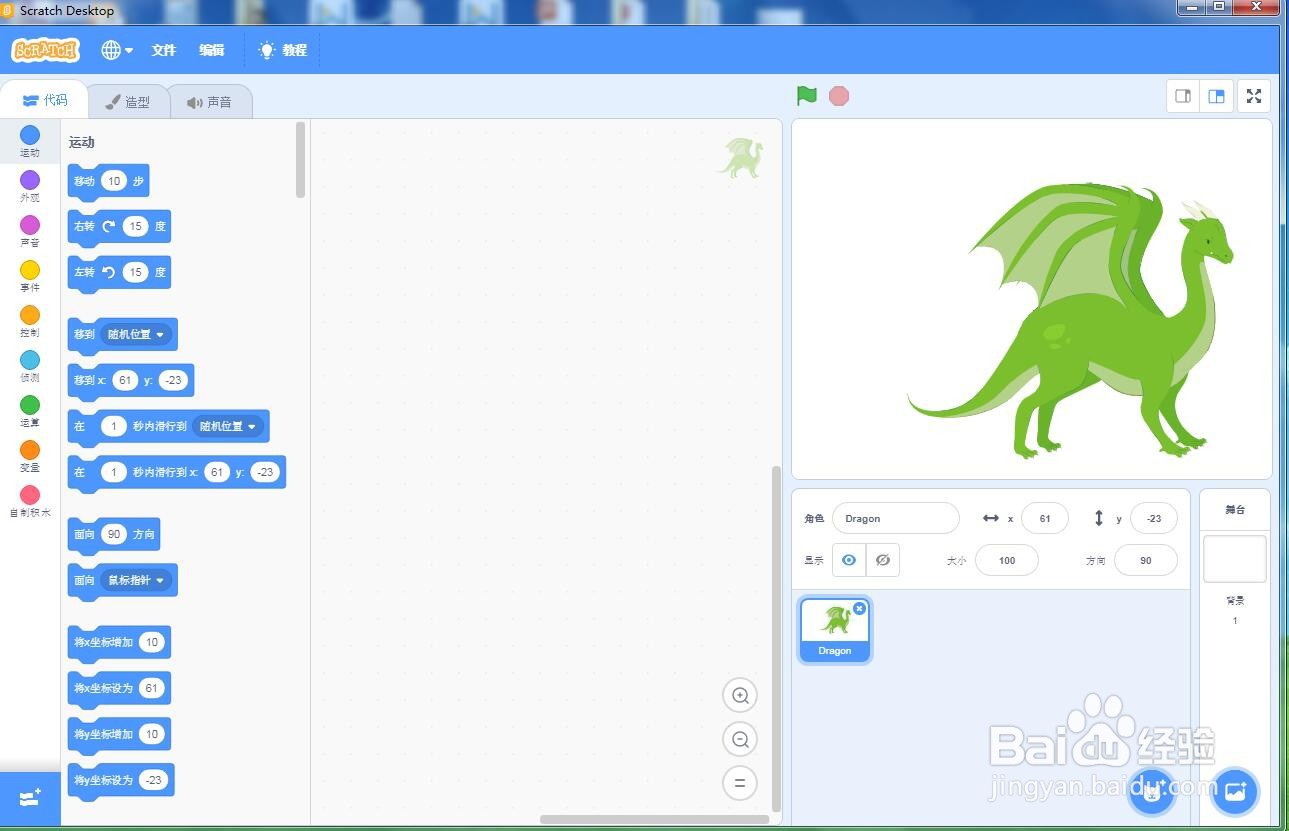The width and height of the screenshot is (1289, 831).
Task: Click the 大小 size field 100
Action: 1007,560
